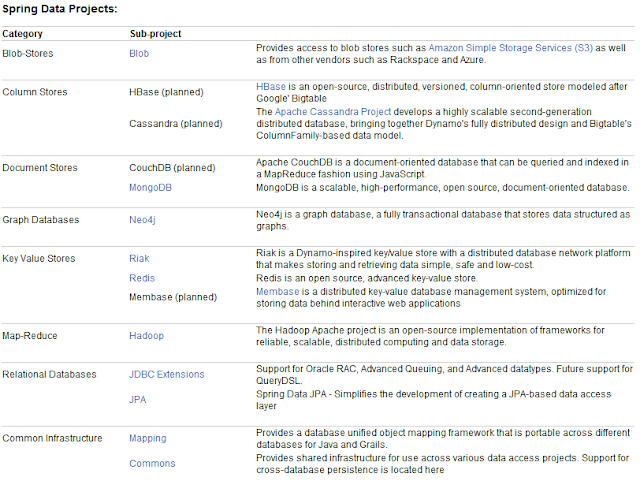The image size is (640, 481).
Task: Open the Hadoop sub-project link
Action: [146, 336]
